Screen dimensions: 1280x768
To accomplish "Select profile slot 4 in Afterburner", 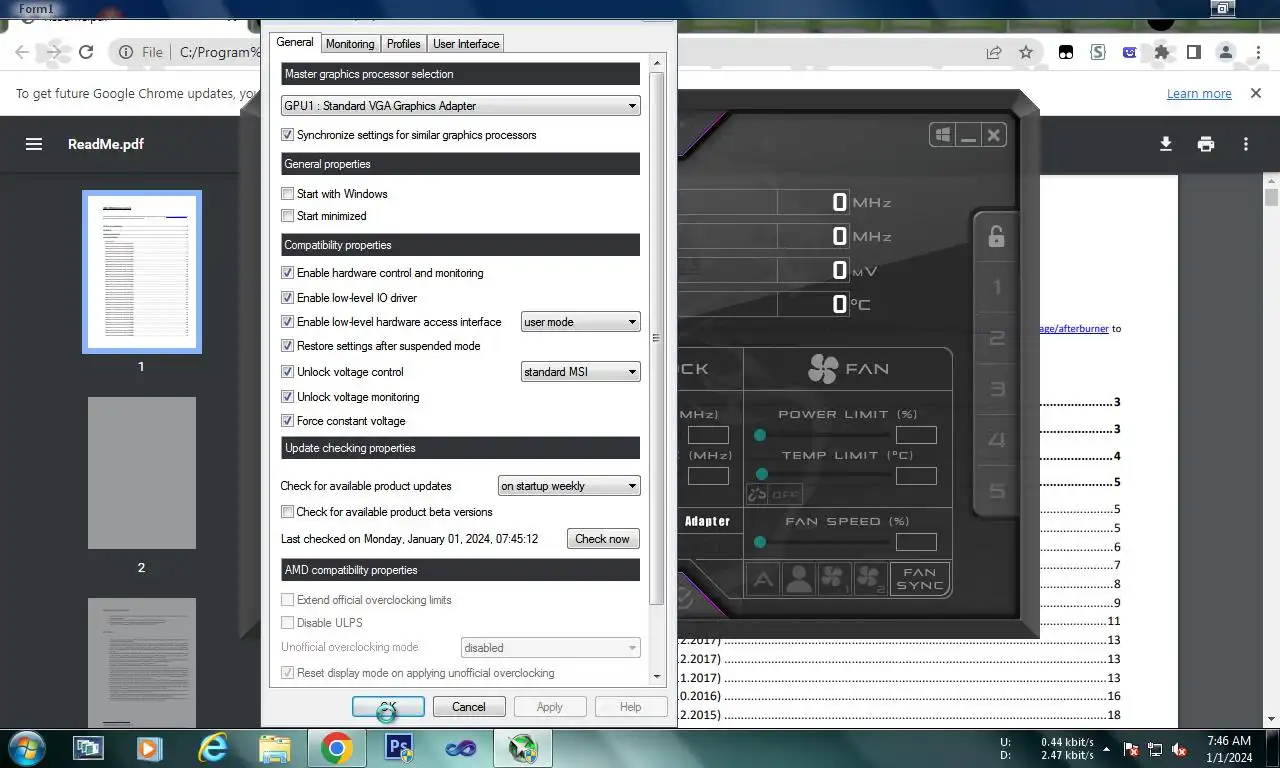I will click(x=996, y=440).
